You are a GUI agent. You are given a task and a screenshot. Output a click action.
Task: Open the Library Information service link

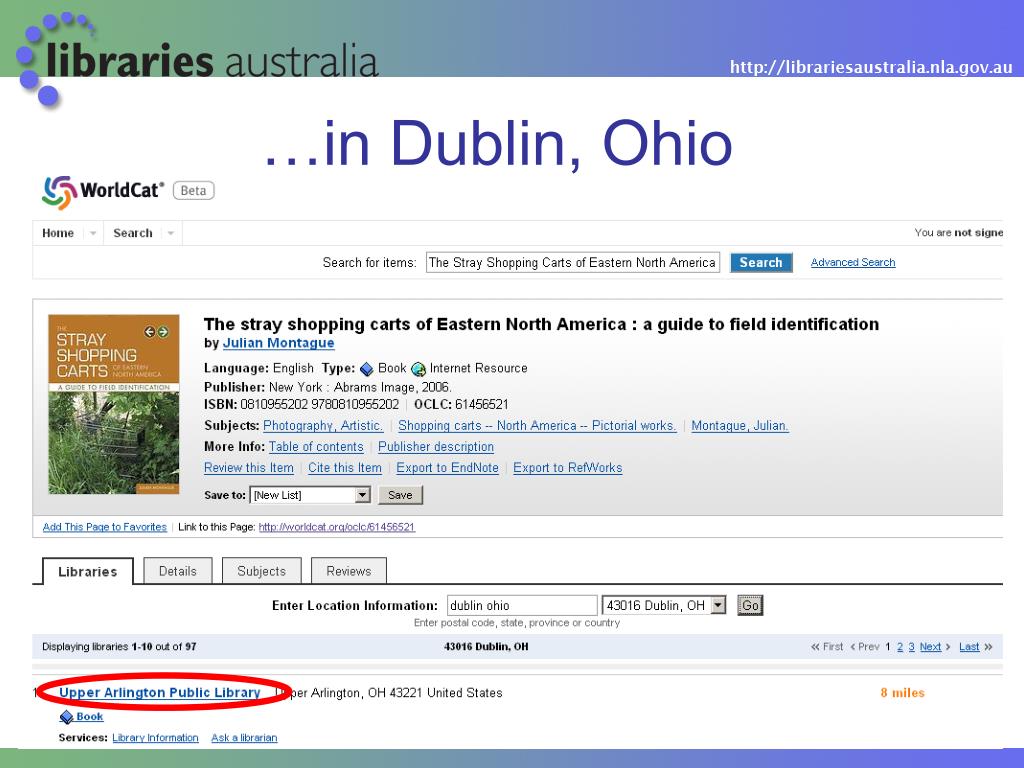[155, 737]
